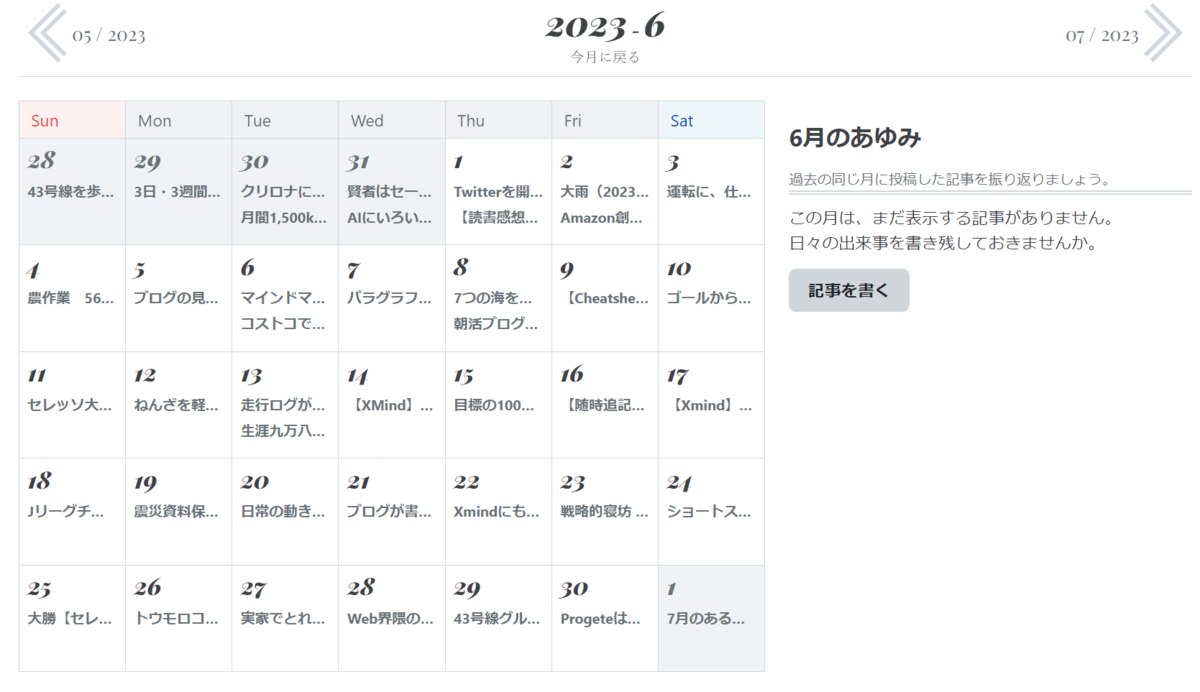
Task: Open the 【Xmind】 entry on the 17th
Action: (710, 405)
